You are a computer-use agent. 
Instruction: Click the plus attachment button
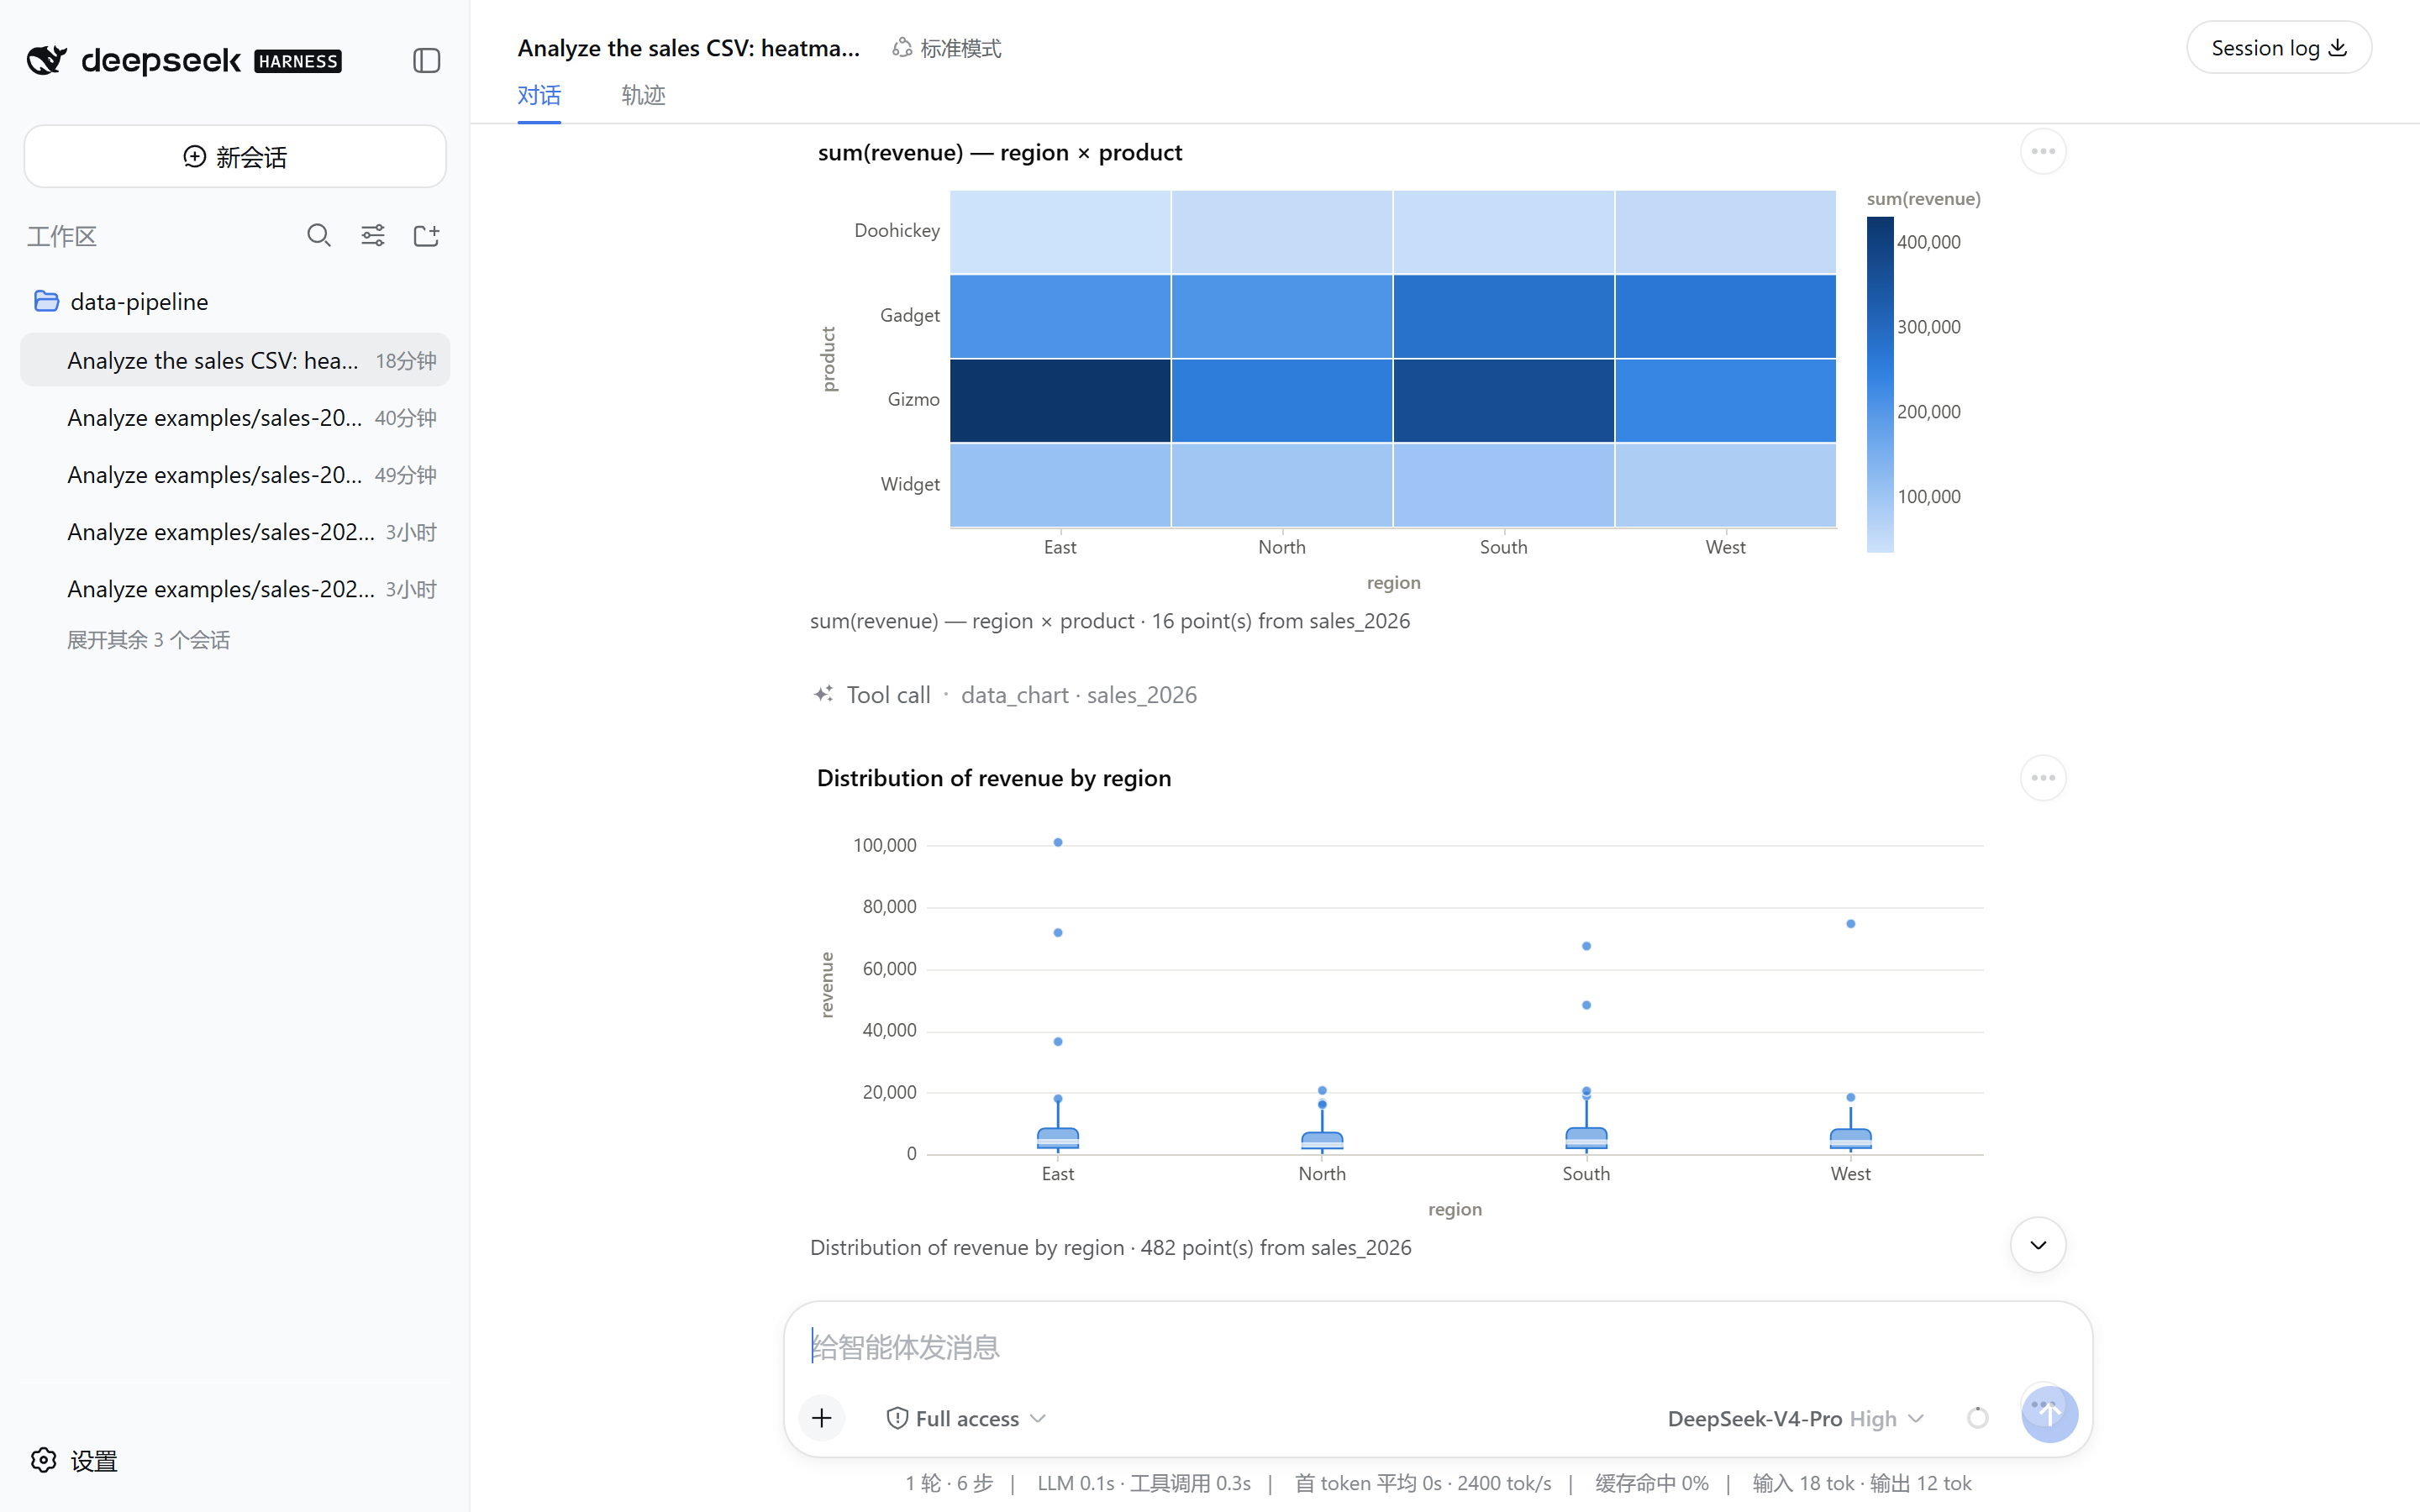click(822, 1418)
